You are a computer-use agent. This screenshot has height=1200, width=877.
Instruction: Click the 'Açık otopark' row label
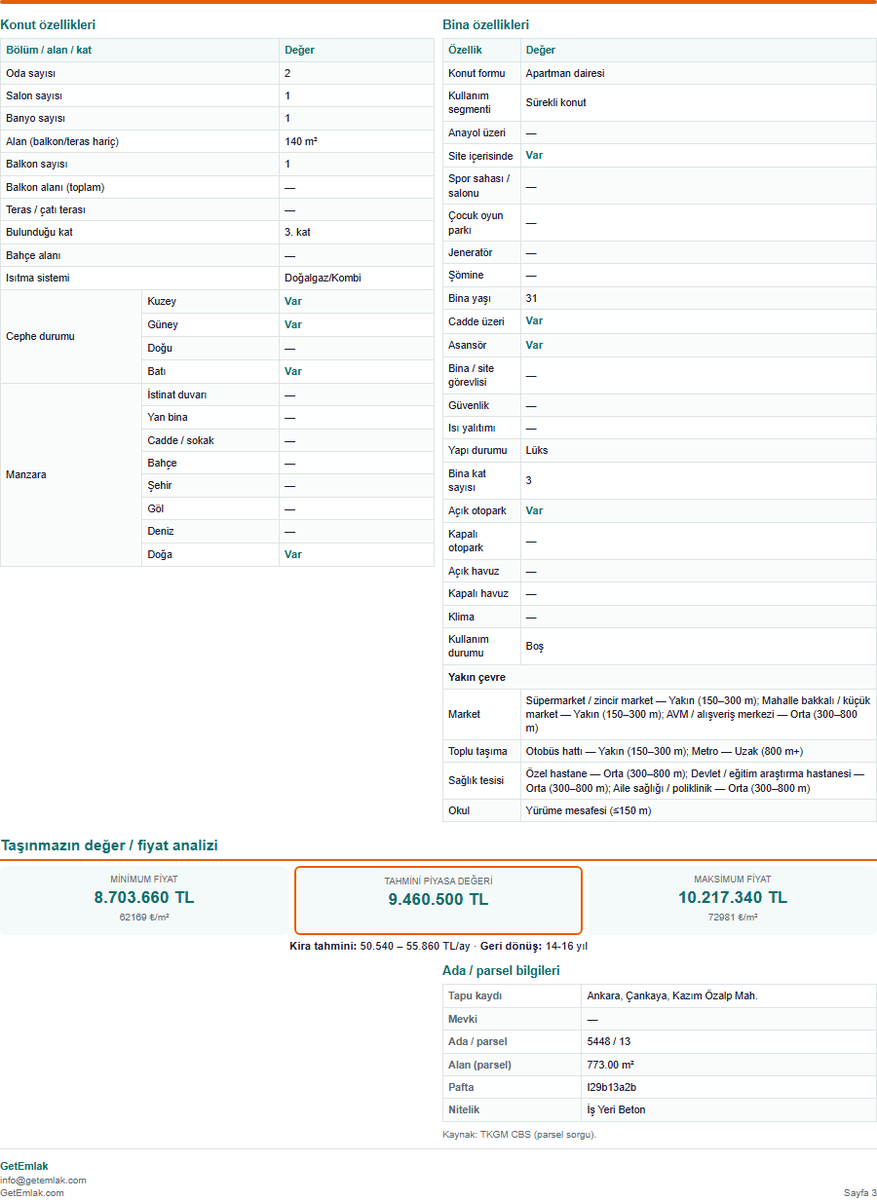[x=477, y=511]
